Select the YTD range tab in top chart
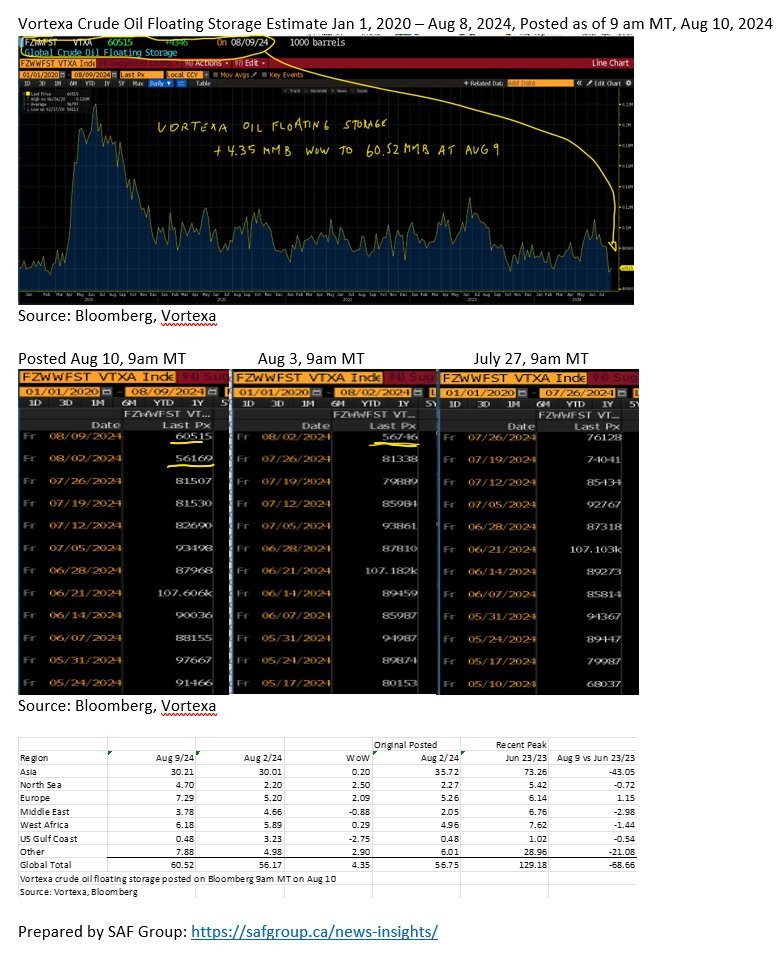 click(90, 83)
